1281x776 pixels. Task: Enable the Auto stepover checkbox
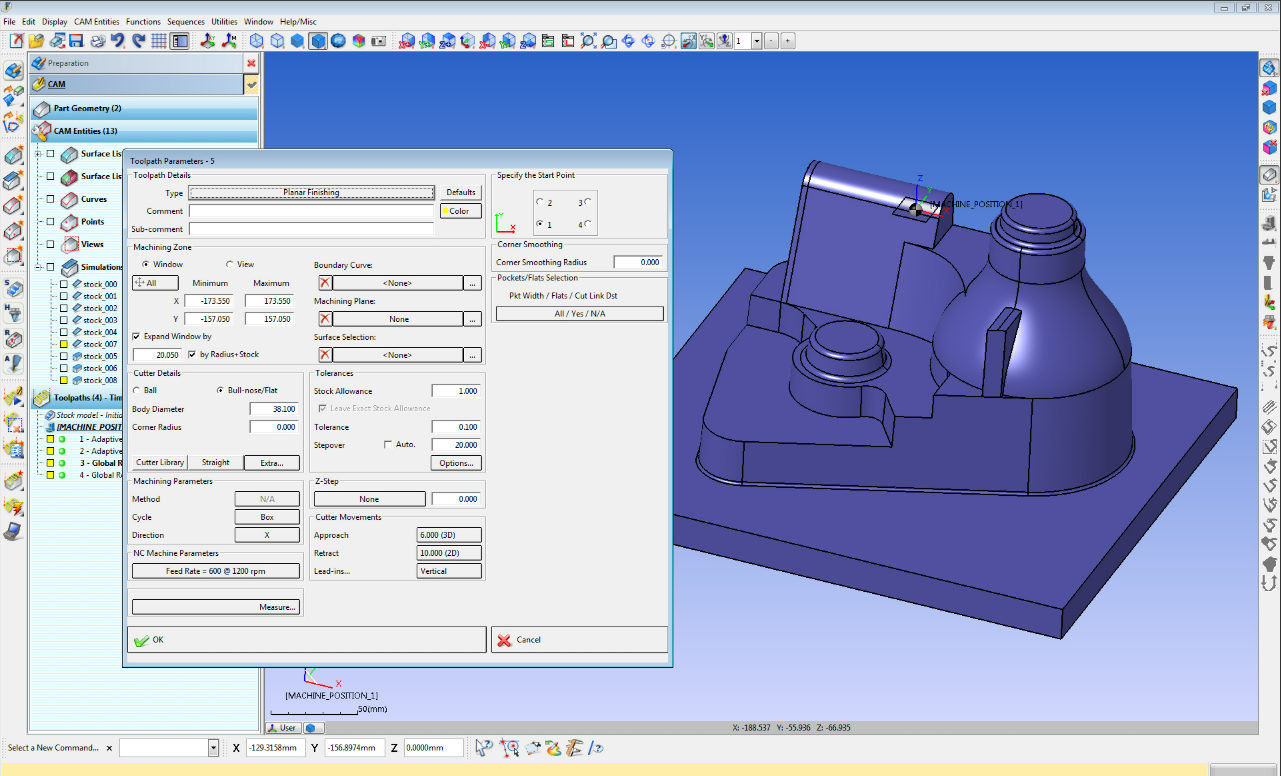point(389,444)
